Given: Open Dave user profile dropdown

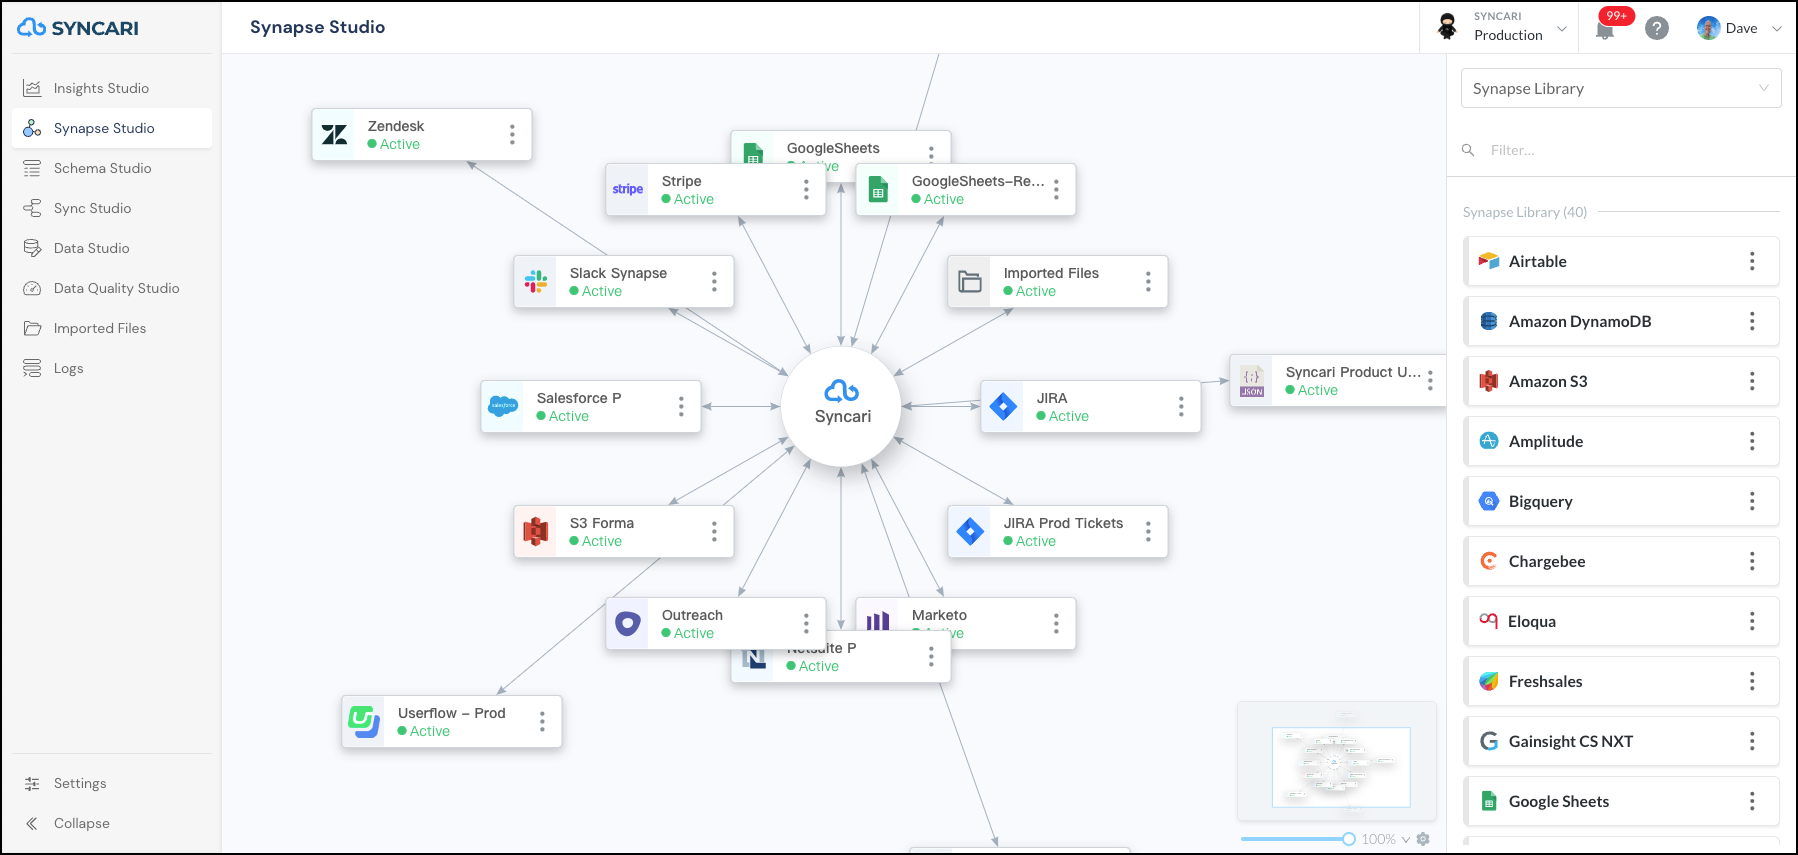Looking at the screenshot, I should (1739, 28).
